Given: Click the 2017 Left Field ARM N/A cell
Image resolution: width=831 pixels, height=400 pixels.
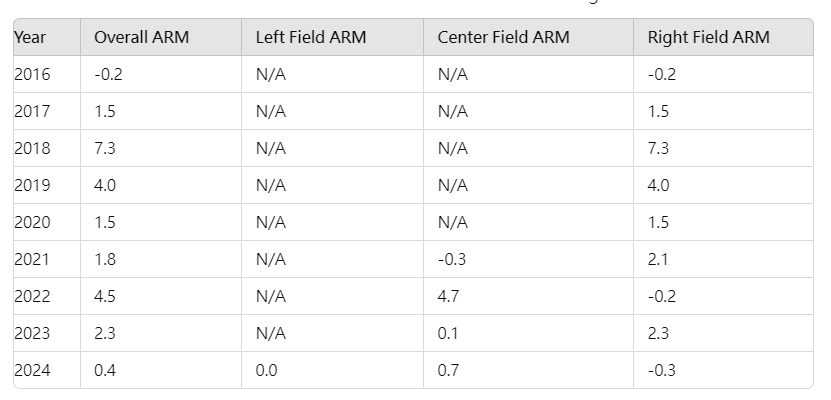Looking at the screenshot, I should pos(271,112).
